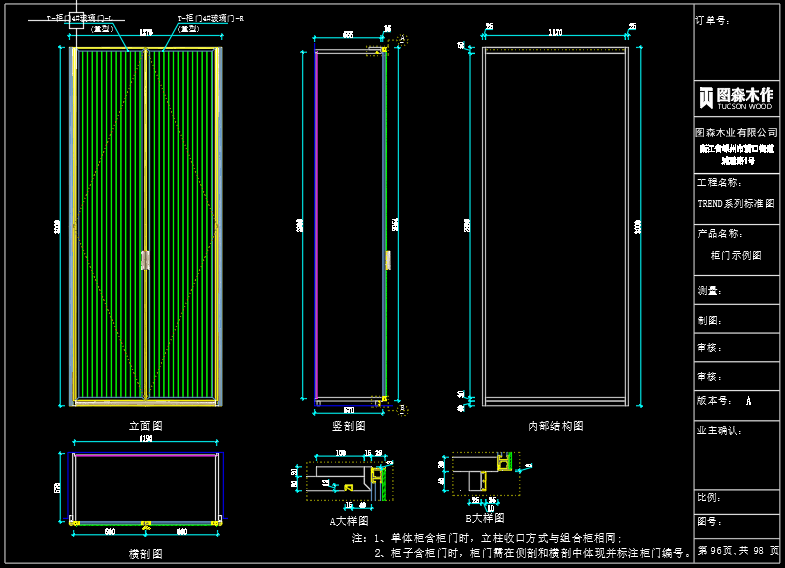Image resolution: width=785 pixels, height=568 pixels.
Task: Click the 订单号 field in title block
Action: point(714,20)
